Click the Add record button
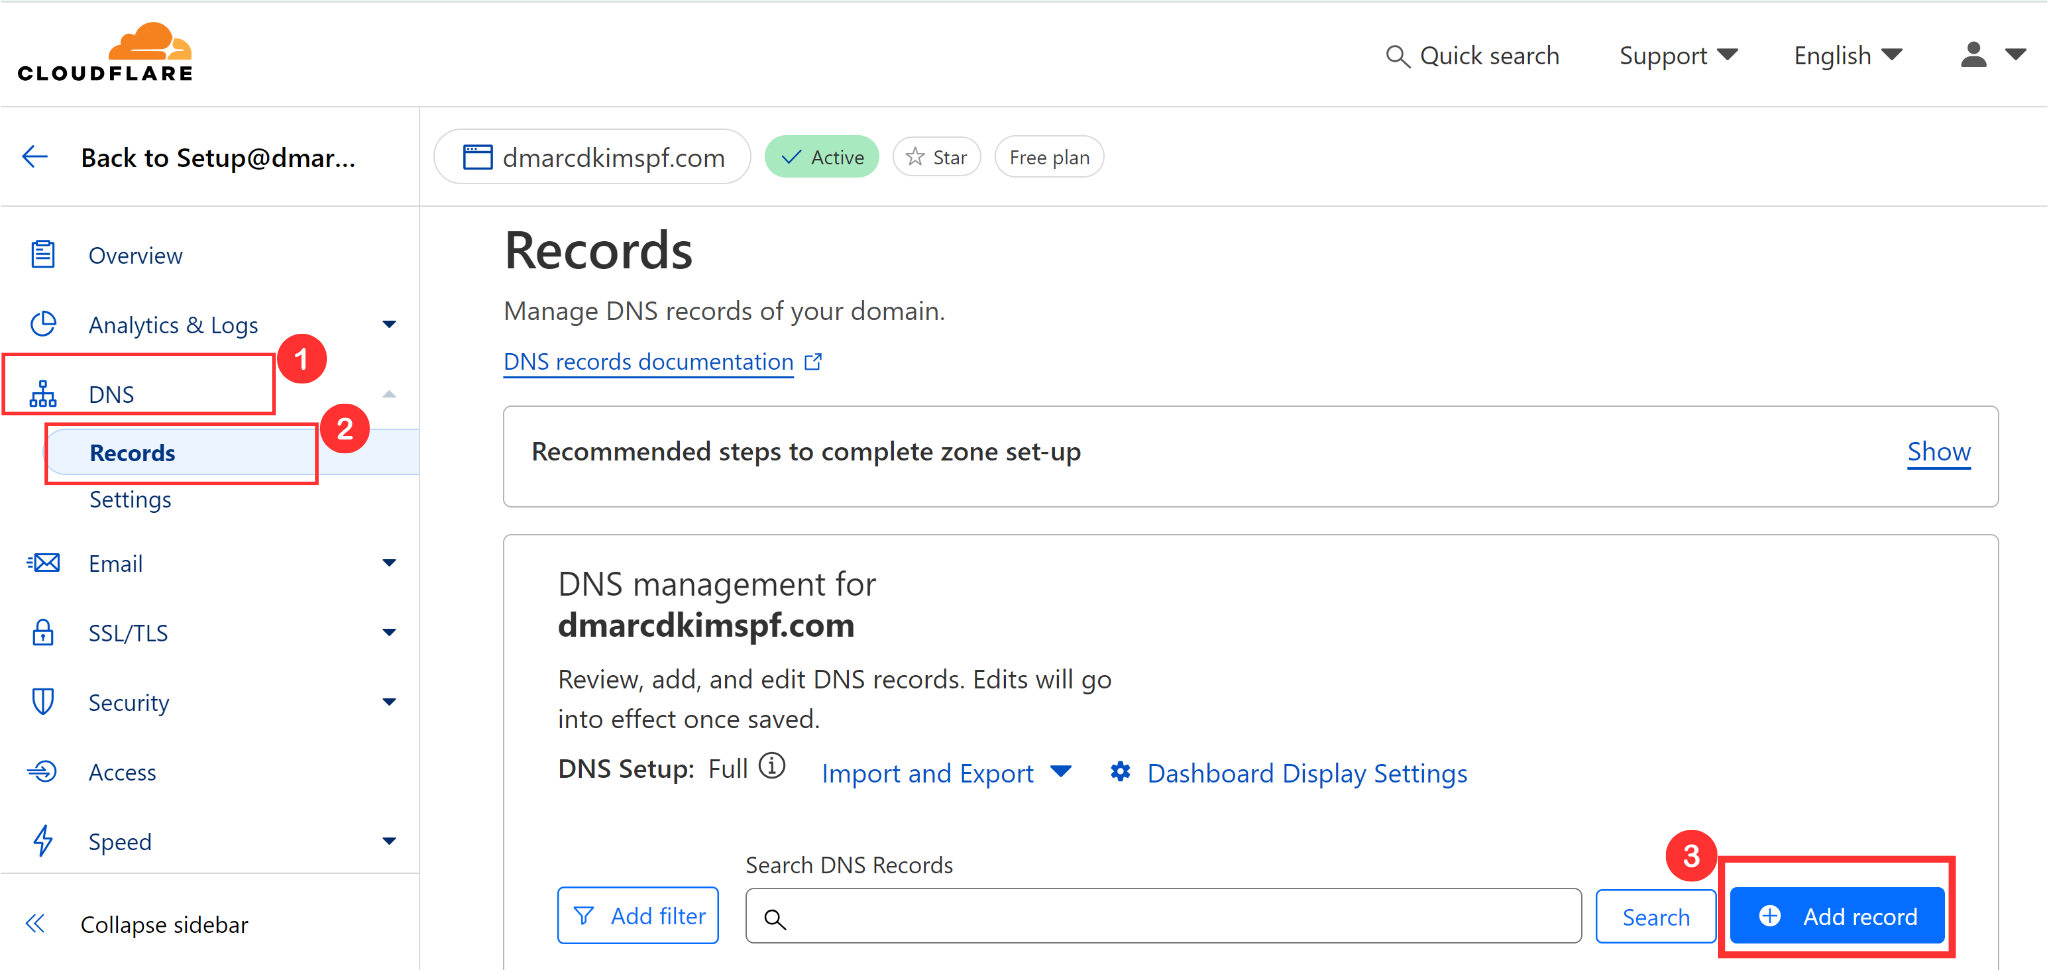Viewport: 2048px width, 970px height. coord(1837,916)
